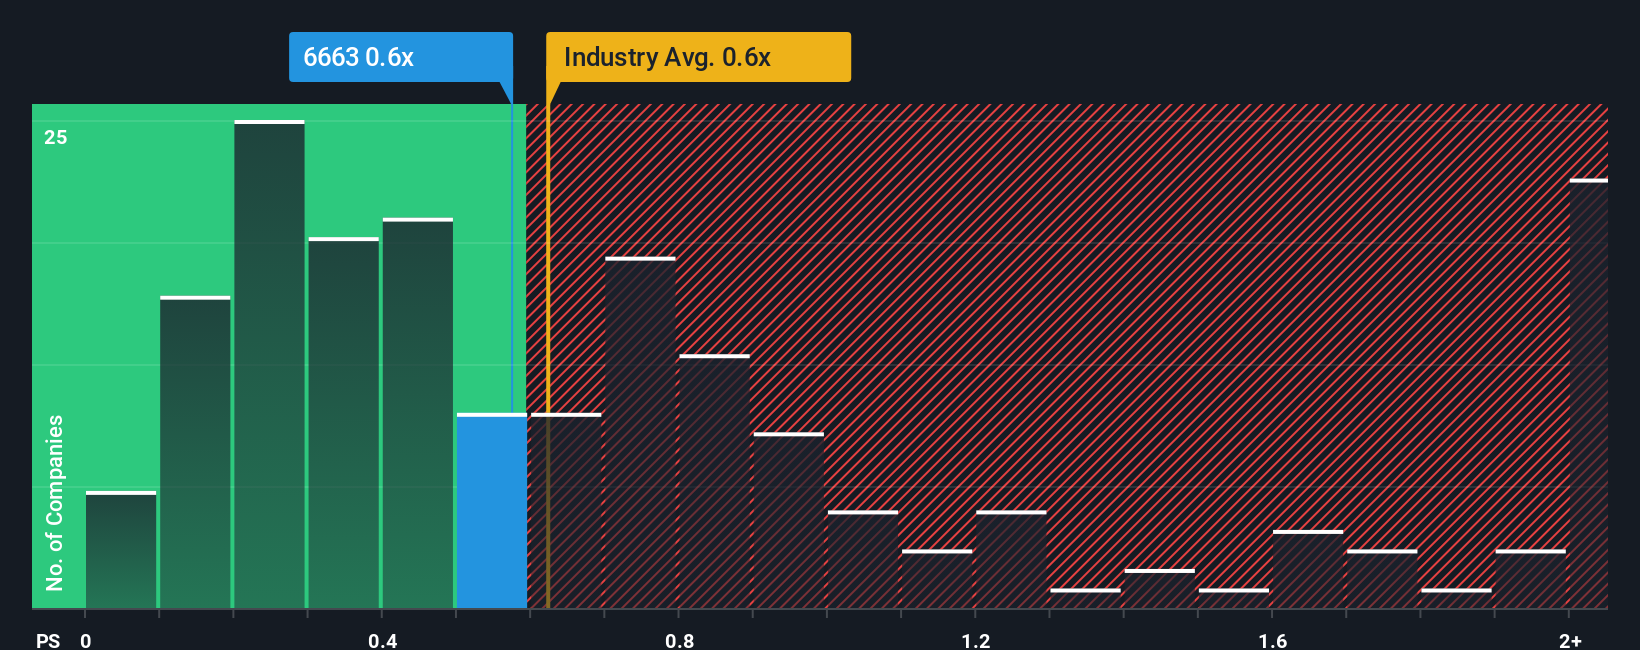Click the x-axis label 1.2
1640x650 pixels.
pos(976,640)
